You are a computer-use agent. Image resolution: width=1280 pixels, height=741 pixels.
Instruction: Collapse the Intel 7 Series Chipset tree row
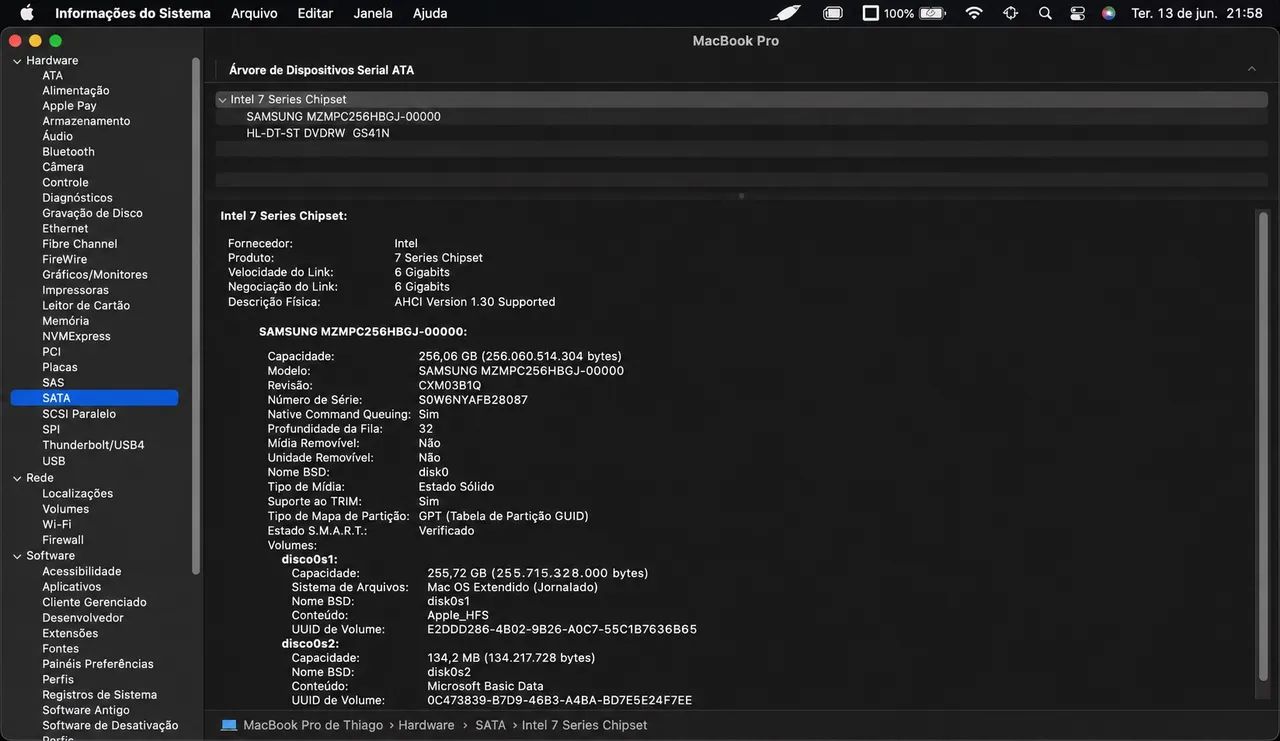[222, 100]
